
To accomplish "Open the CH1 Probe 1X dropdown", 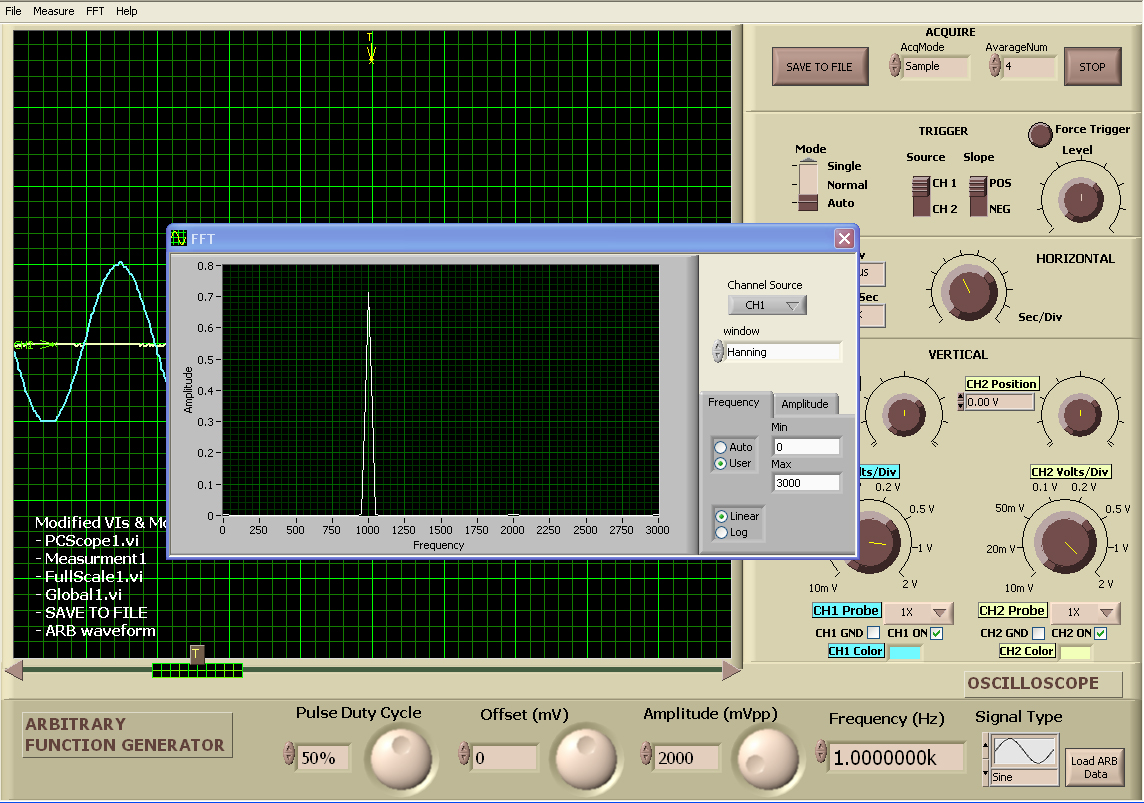I will coord(920,612).
